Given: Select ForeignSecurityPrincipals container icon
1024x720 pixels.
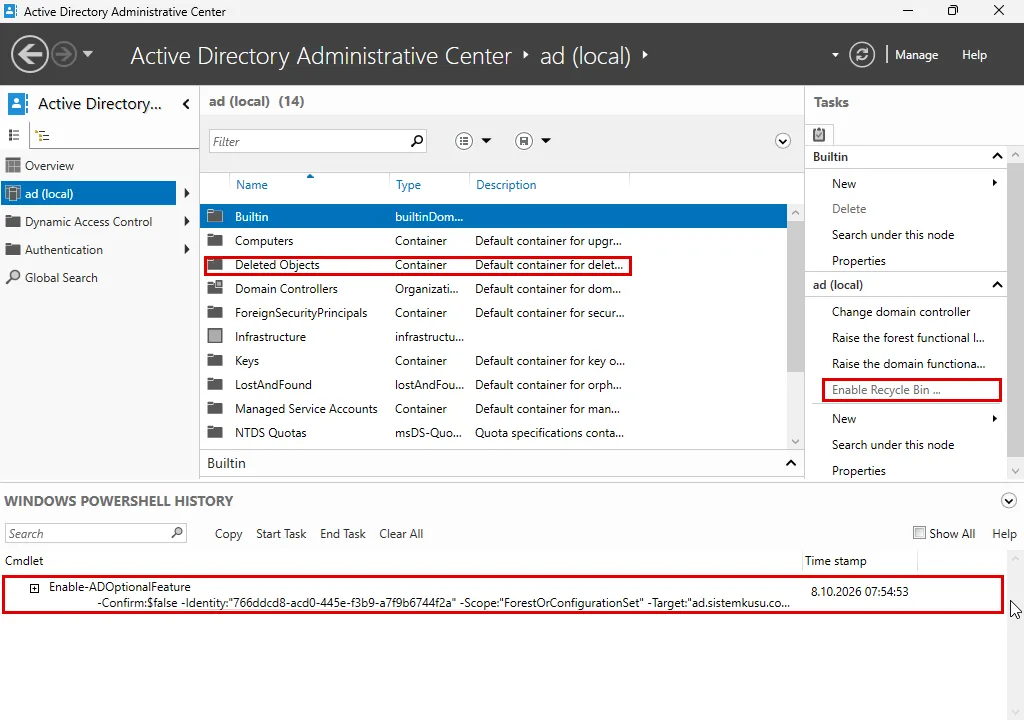Looking at the screenshot, I should pyautogui.click(x=215, y=312).
